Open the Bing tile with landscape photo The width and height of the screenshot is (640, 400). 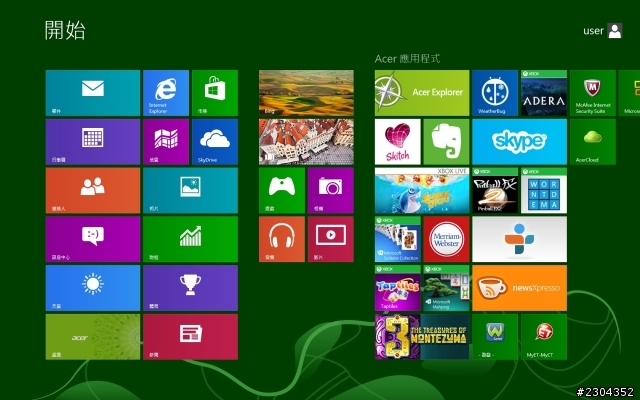306,93
